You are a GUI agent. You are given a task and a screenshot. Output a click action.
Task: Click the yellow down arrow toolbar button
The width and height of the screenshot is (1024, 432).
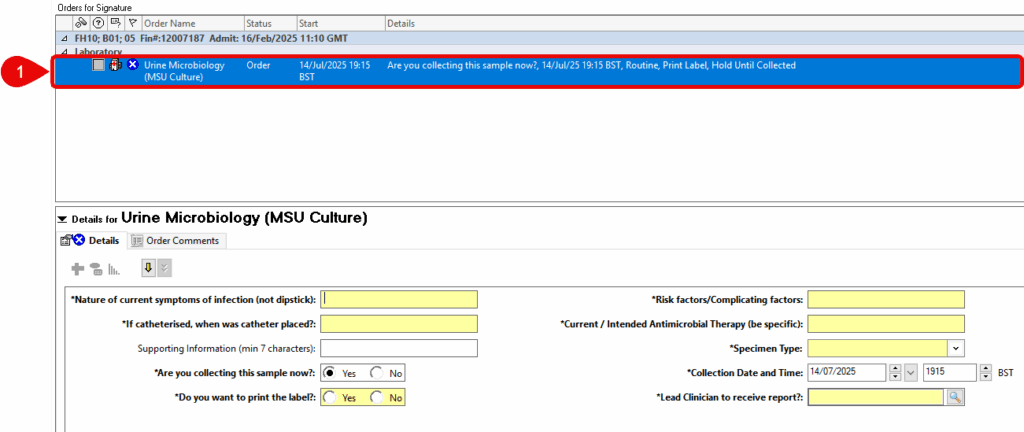point(148,268)
